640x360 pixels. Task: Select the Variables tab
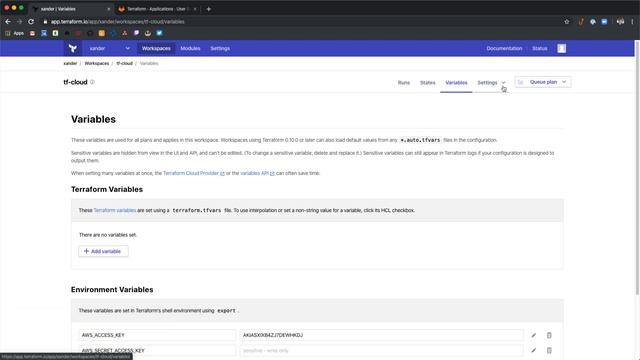coord(456,82)
